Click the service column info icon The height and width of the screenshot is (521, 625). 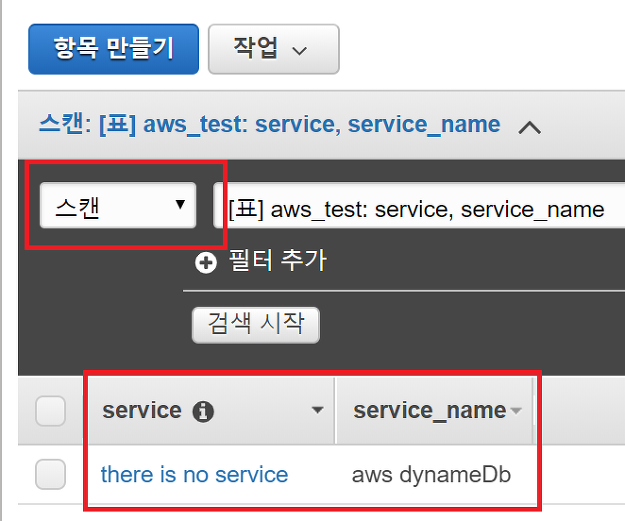(203, 411)
